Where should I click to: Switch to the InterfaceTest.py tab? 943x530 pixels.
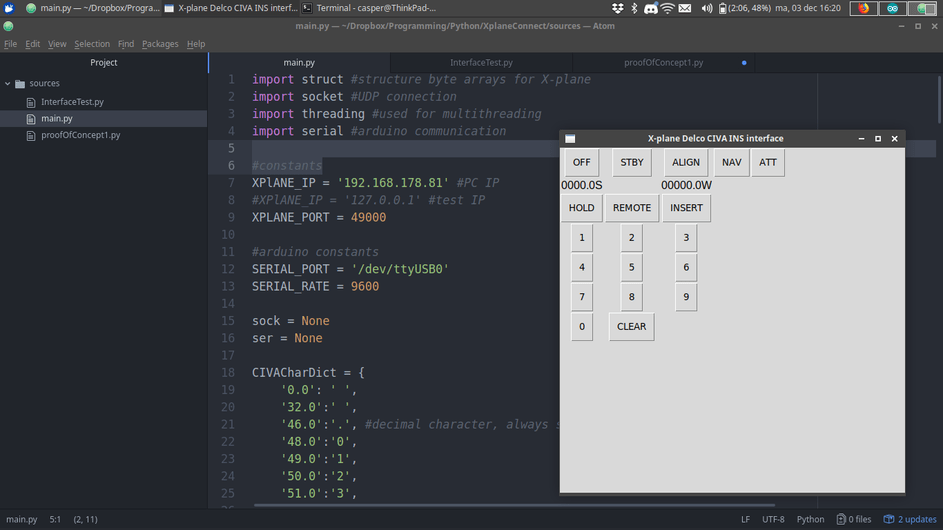[481, 62]
